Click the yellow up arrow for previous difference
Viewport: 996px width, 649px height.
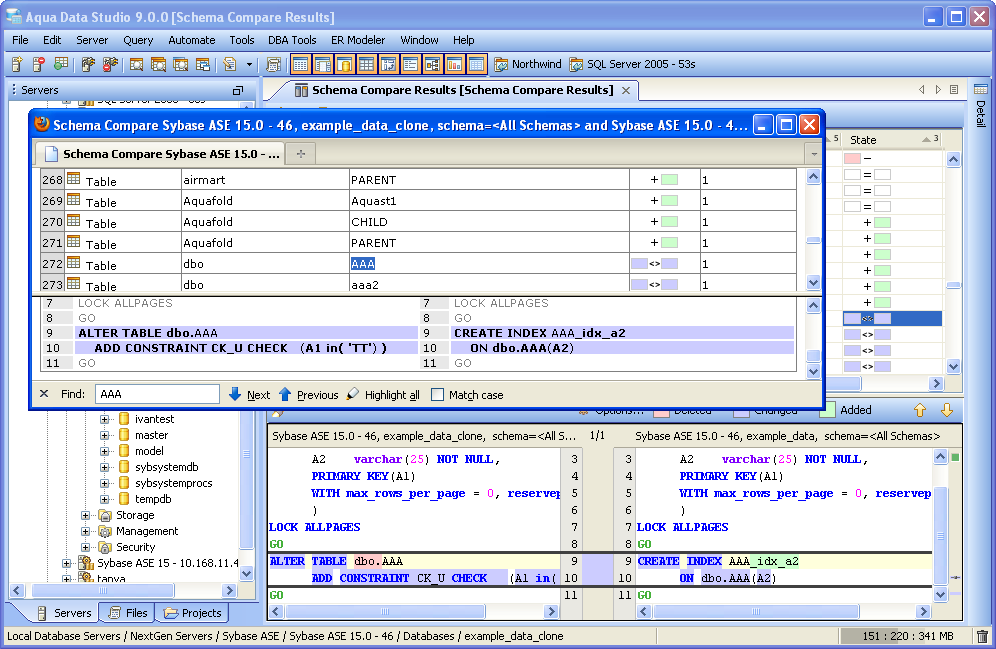(x=920, y=410)
